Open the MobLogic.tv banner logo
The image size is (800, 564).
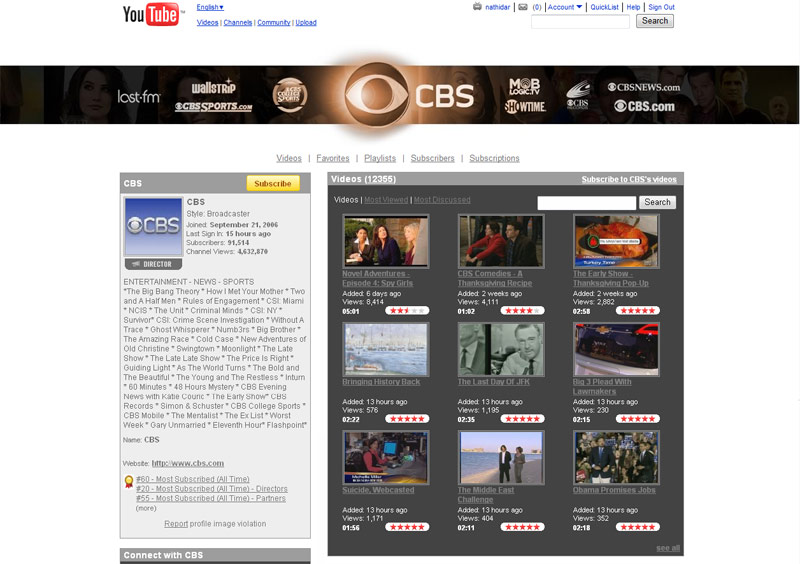pos(524,86)
